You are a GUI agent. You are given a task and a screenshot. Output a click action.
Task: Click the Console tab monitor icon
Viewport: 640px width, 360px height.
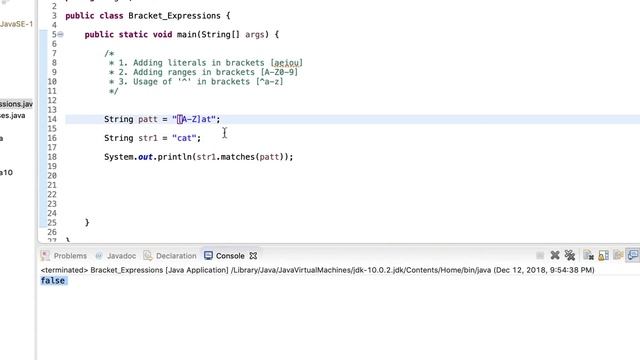tap(208, 256)
